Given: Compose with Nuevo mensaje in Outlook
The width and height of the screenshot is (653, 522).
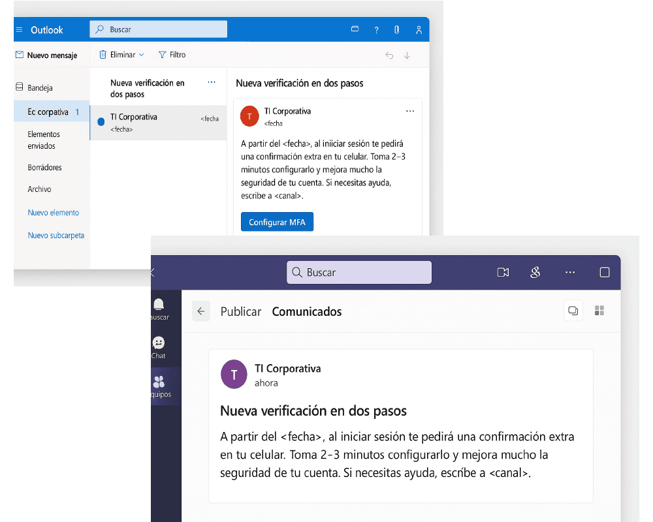Looking at the screenshot, I should point(46,55).
